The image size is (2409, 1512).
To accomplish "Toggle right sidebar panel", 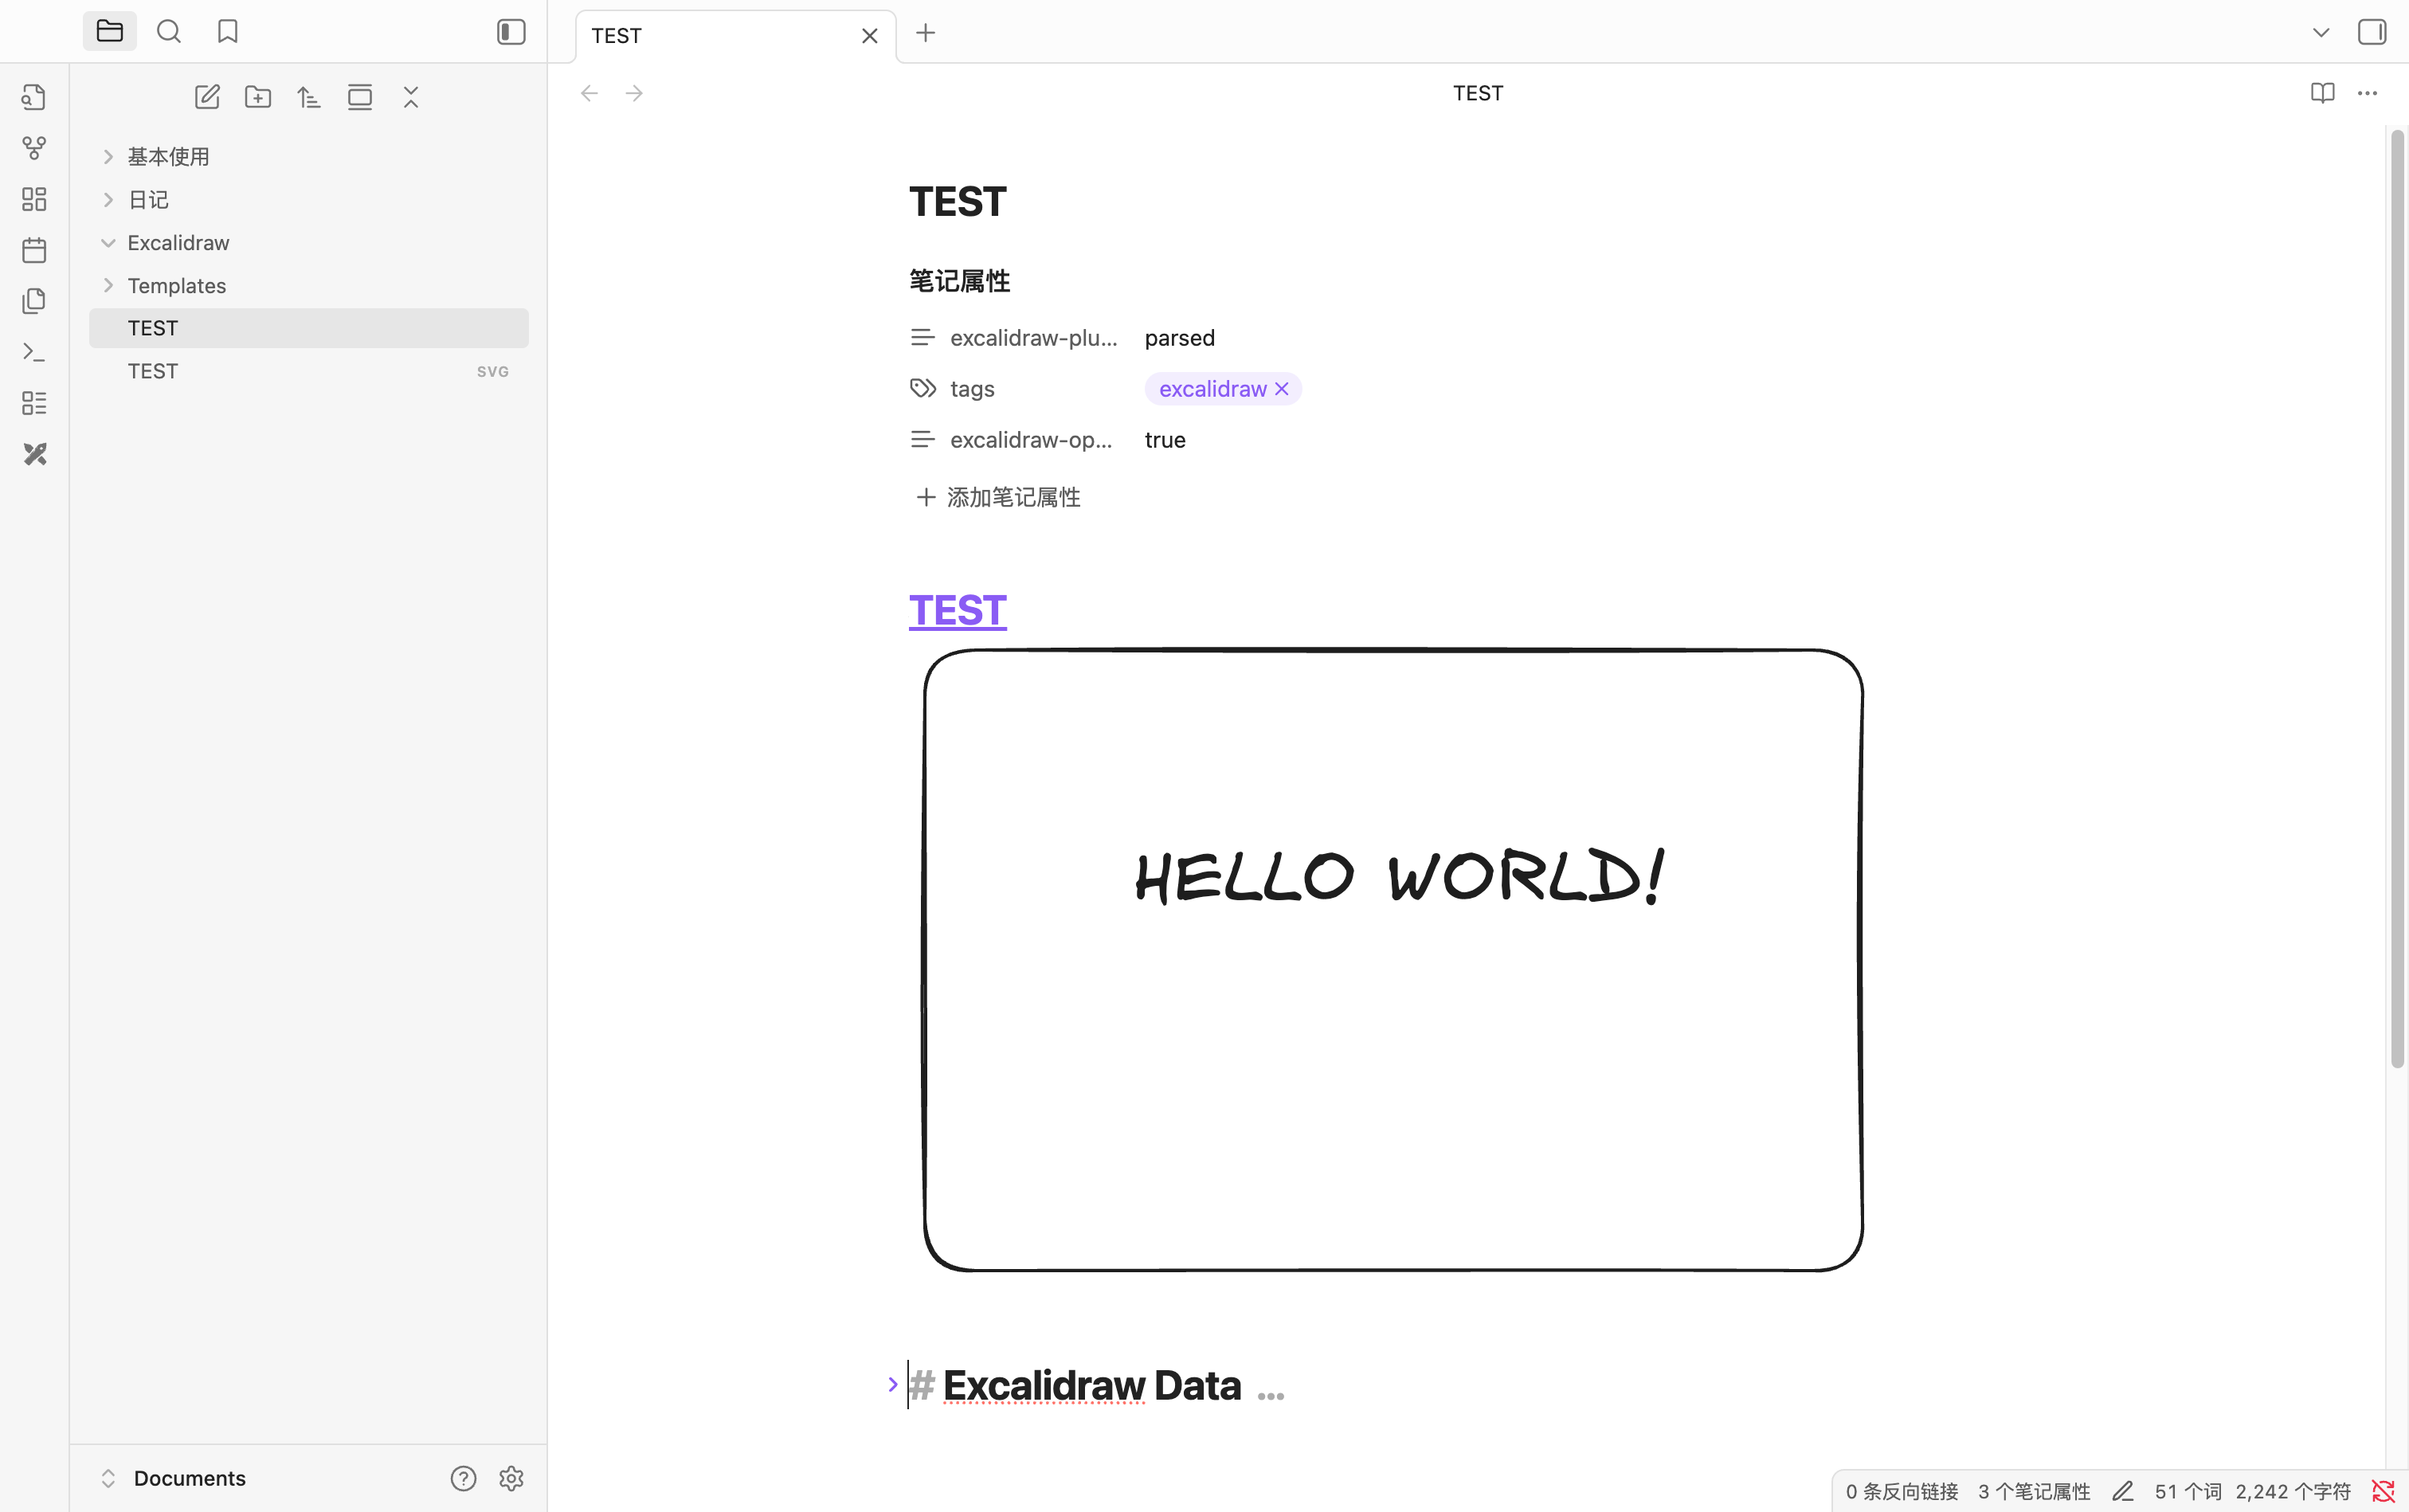I will (2371, 32).
